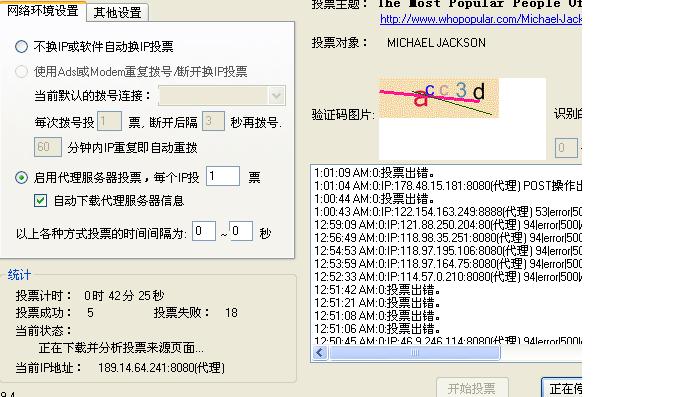
Task: Click the minimum time interval field
Action: click(x=204, y=231)
